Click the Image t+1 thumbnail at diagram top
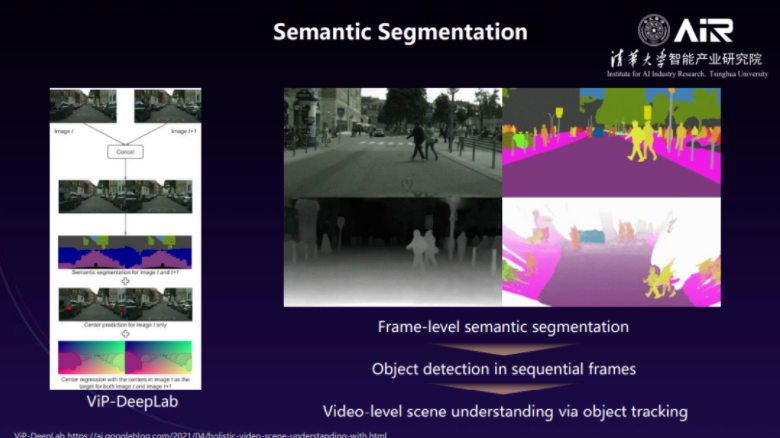This screenshot has width=780, height=438. pos(167,107)
